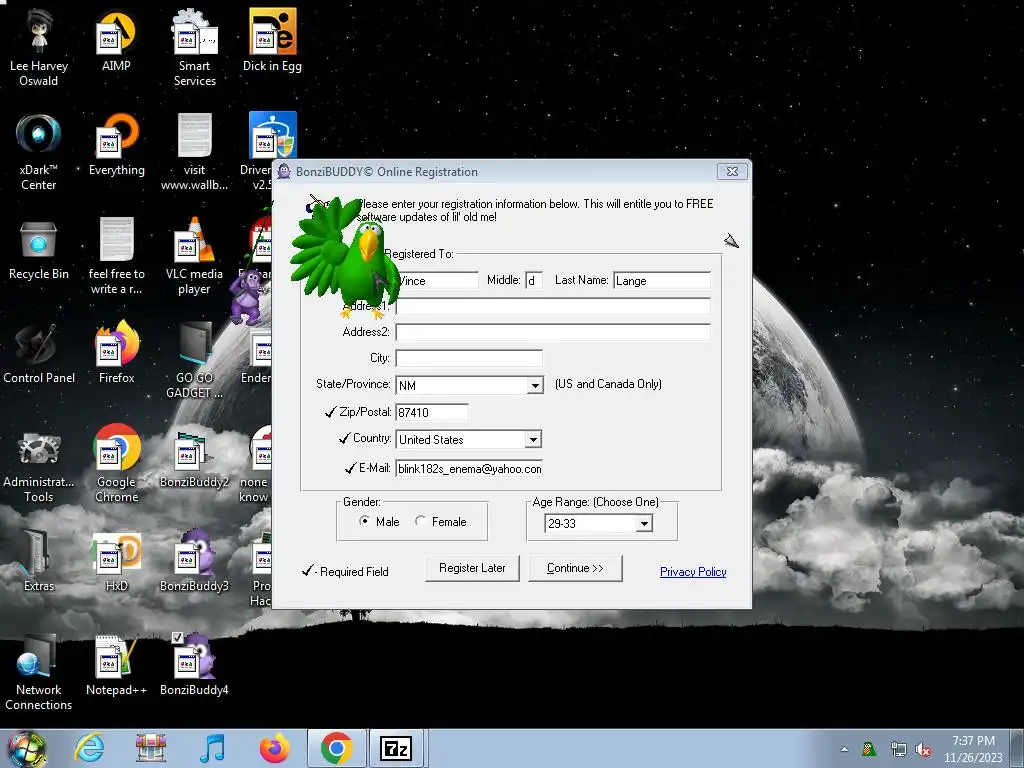
Task: Launch Google Chrome desktop shortcut
Action: 116,464
